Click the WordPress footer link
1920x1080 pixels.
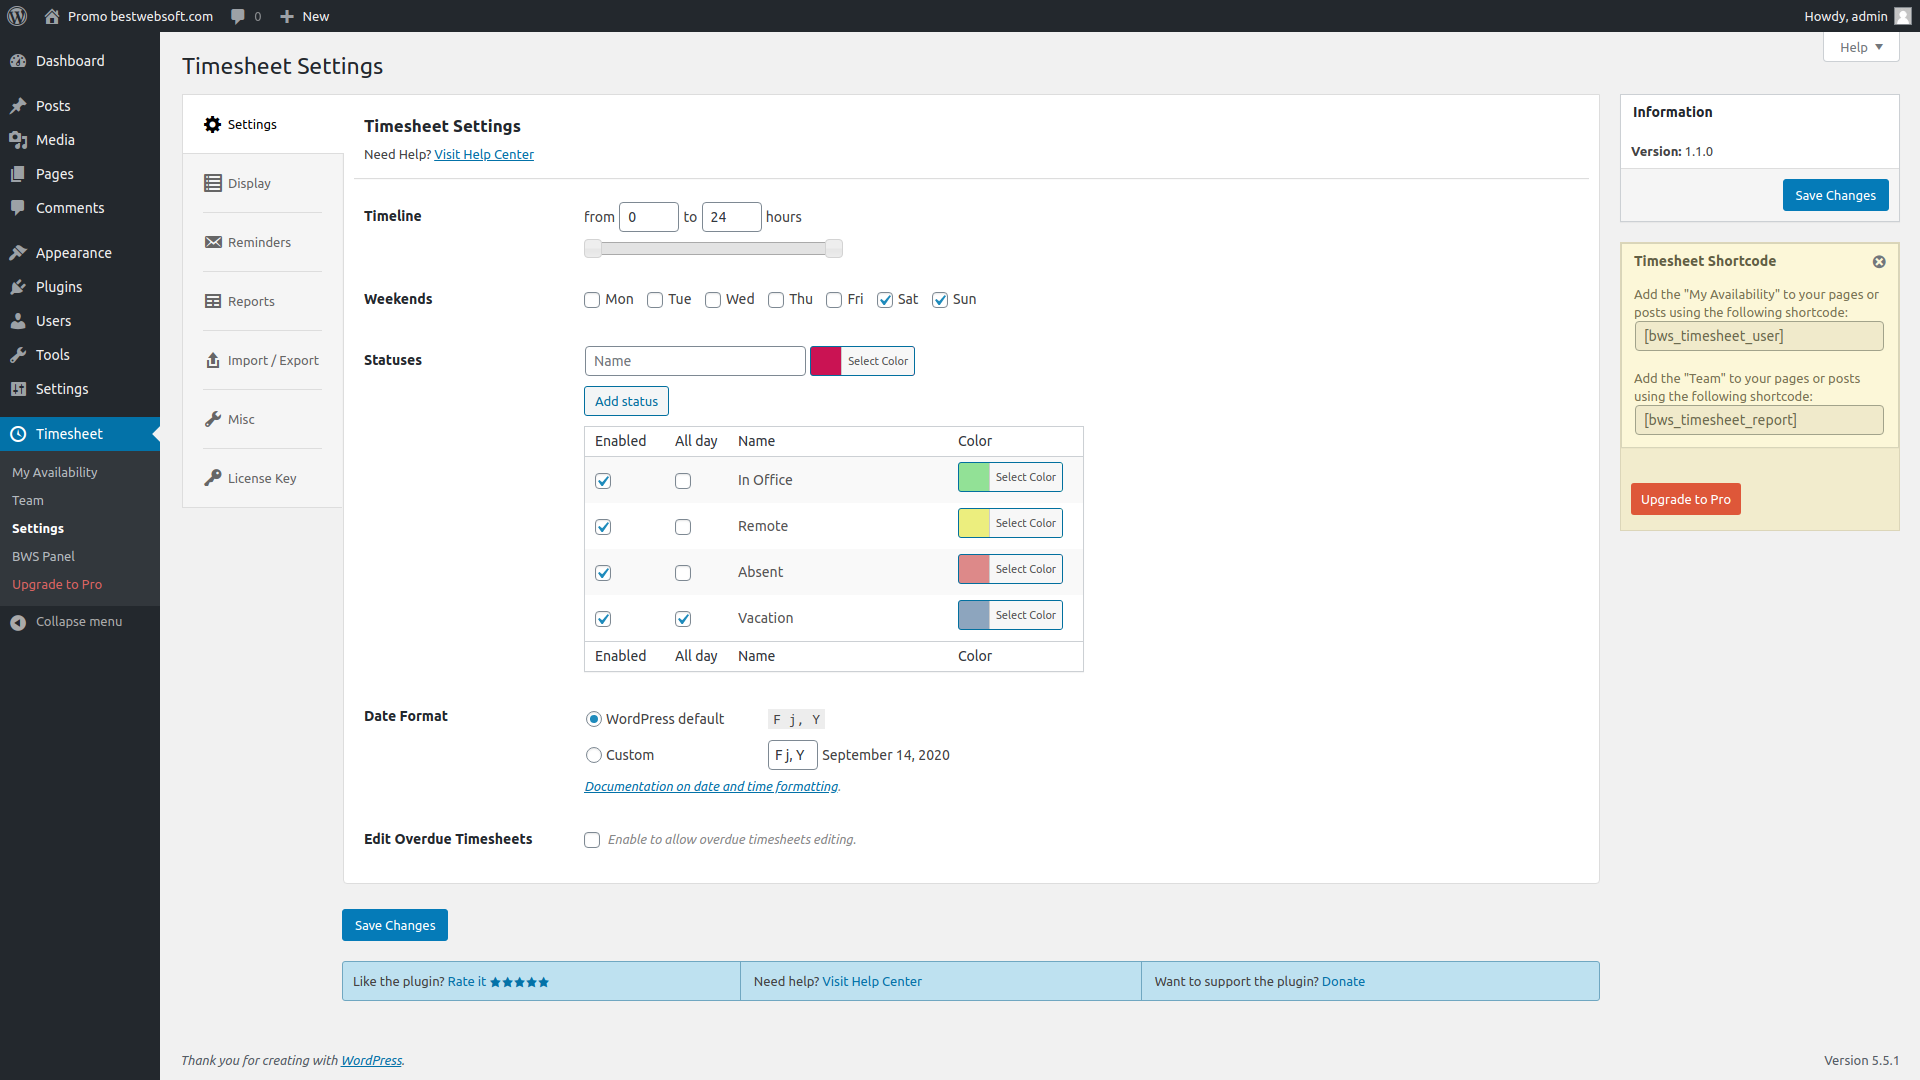(371, 1060)
